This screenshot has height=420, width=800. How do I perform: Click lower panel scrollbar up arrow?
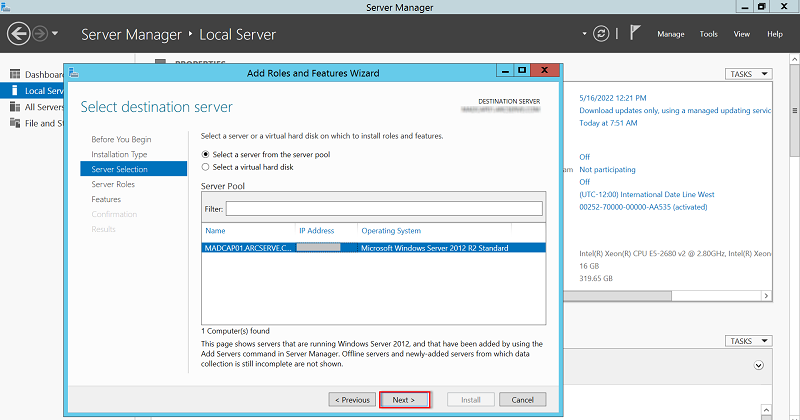[766, 410]
